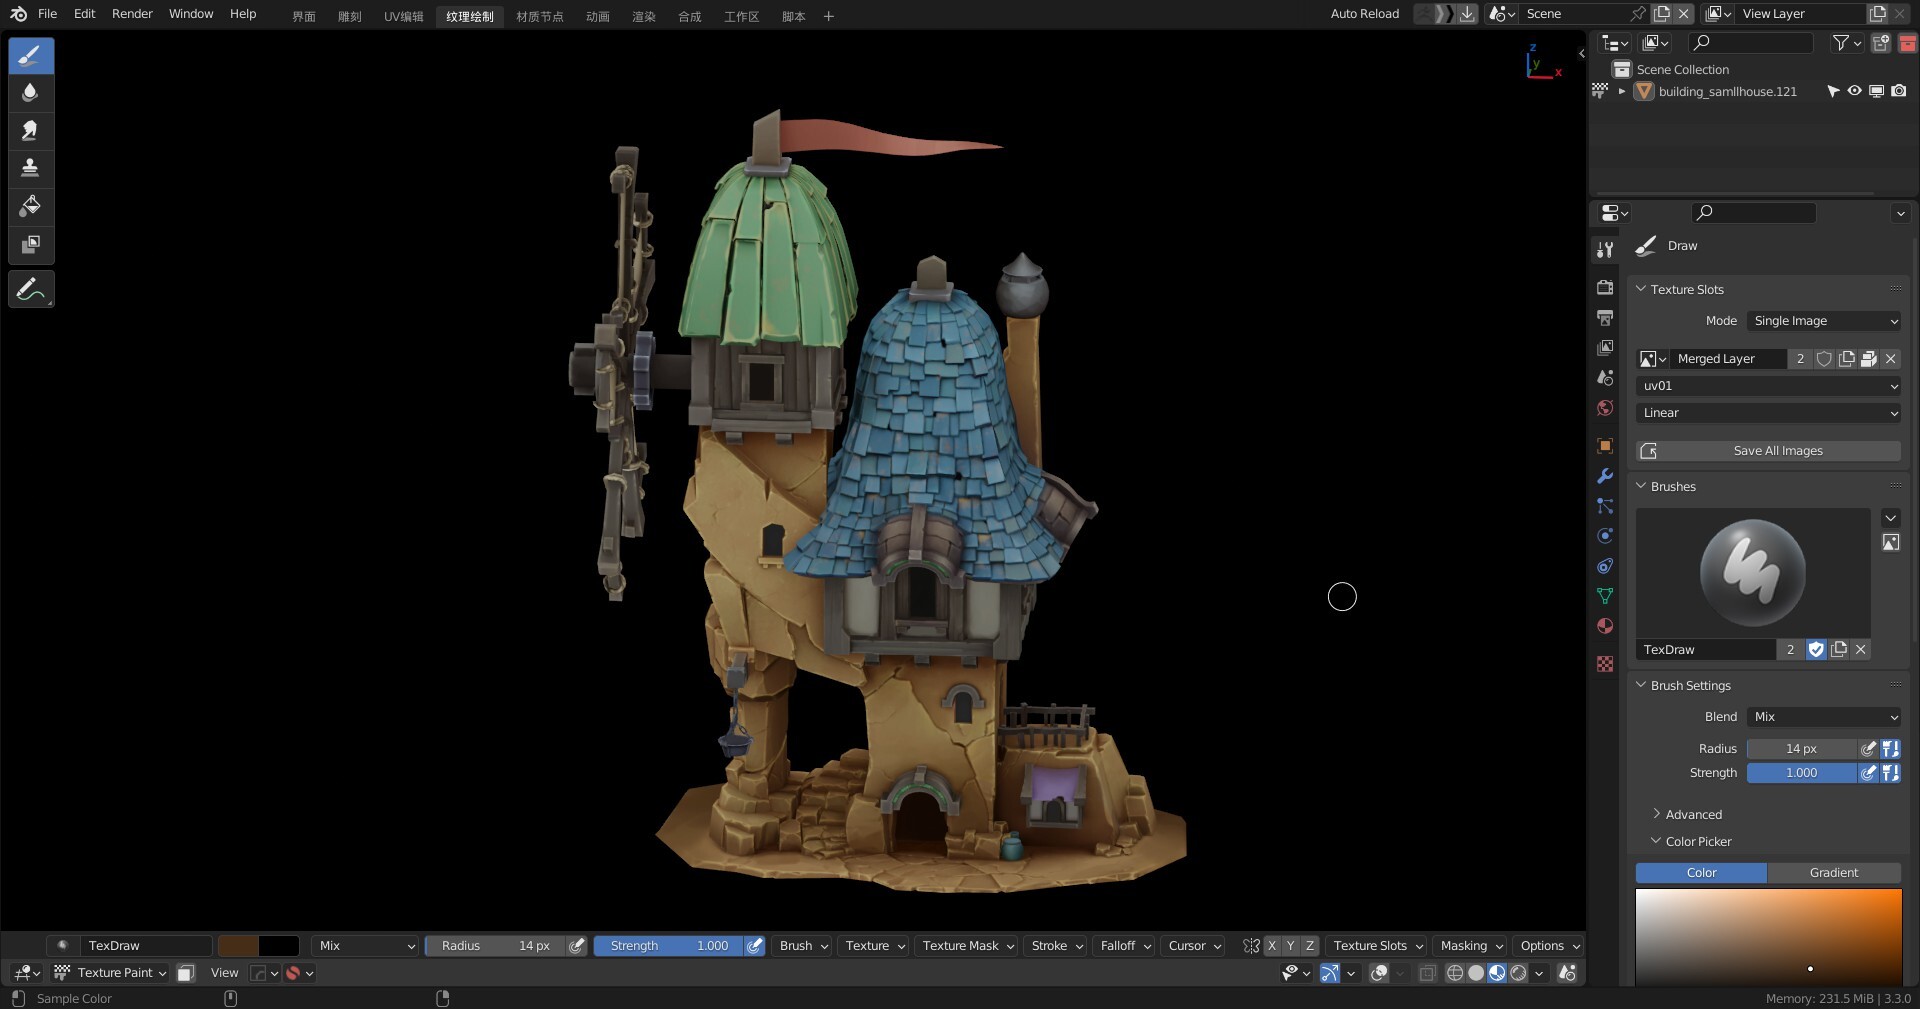1920x1009 pixels.
Task: Open the Render Properties tab
Action: pos(1605,287)
